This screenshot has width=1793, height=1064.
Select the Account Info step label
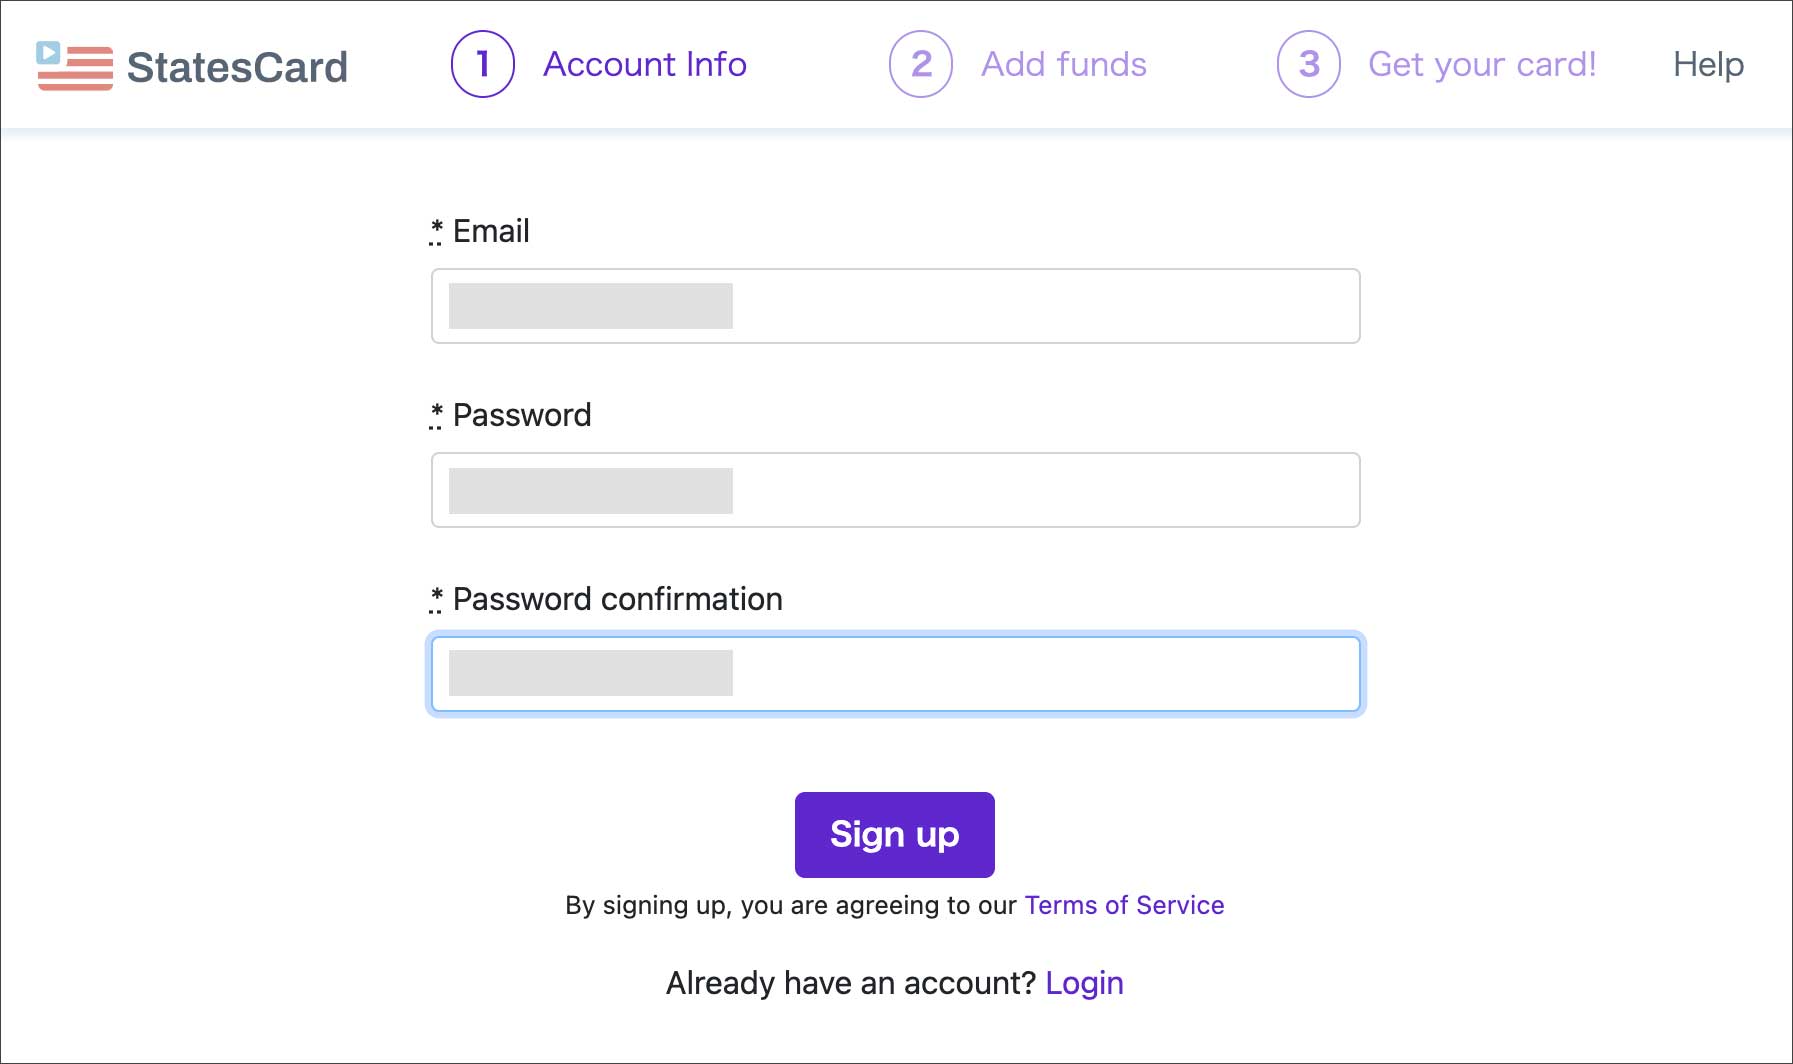pyautogui.click(x=645, y=64)
